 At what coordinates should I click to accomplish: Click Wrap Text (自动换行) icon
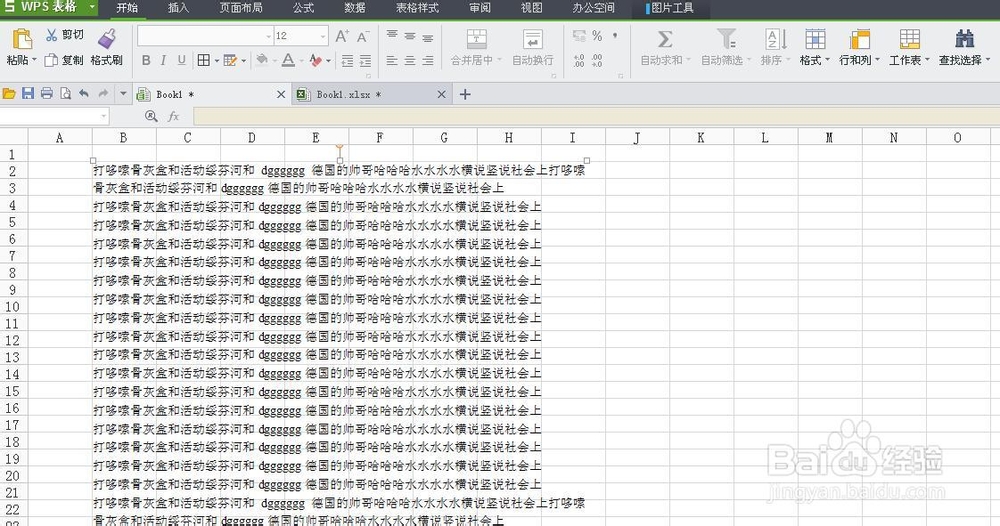point(533,39)
